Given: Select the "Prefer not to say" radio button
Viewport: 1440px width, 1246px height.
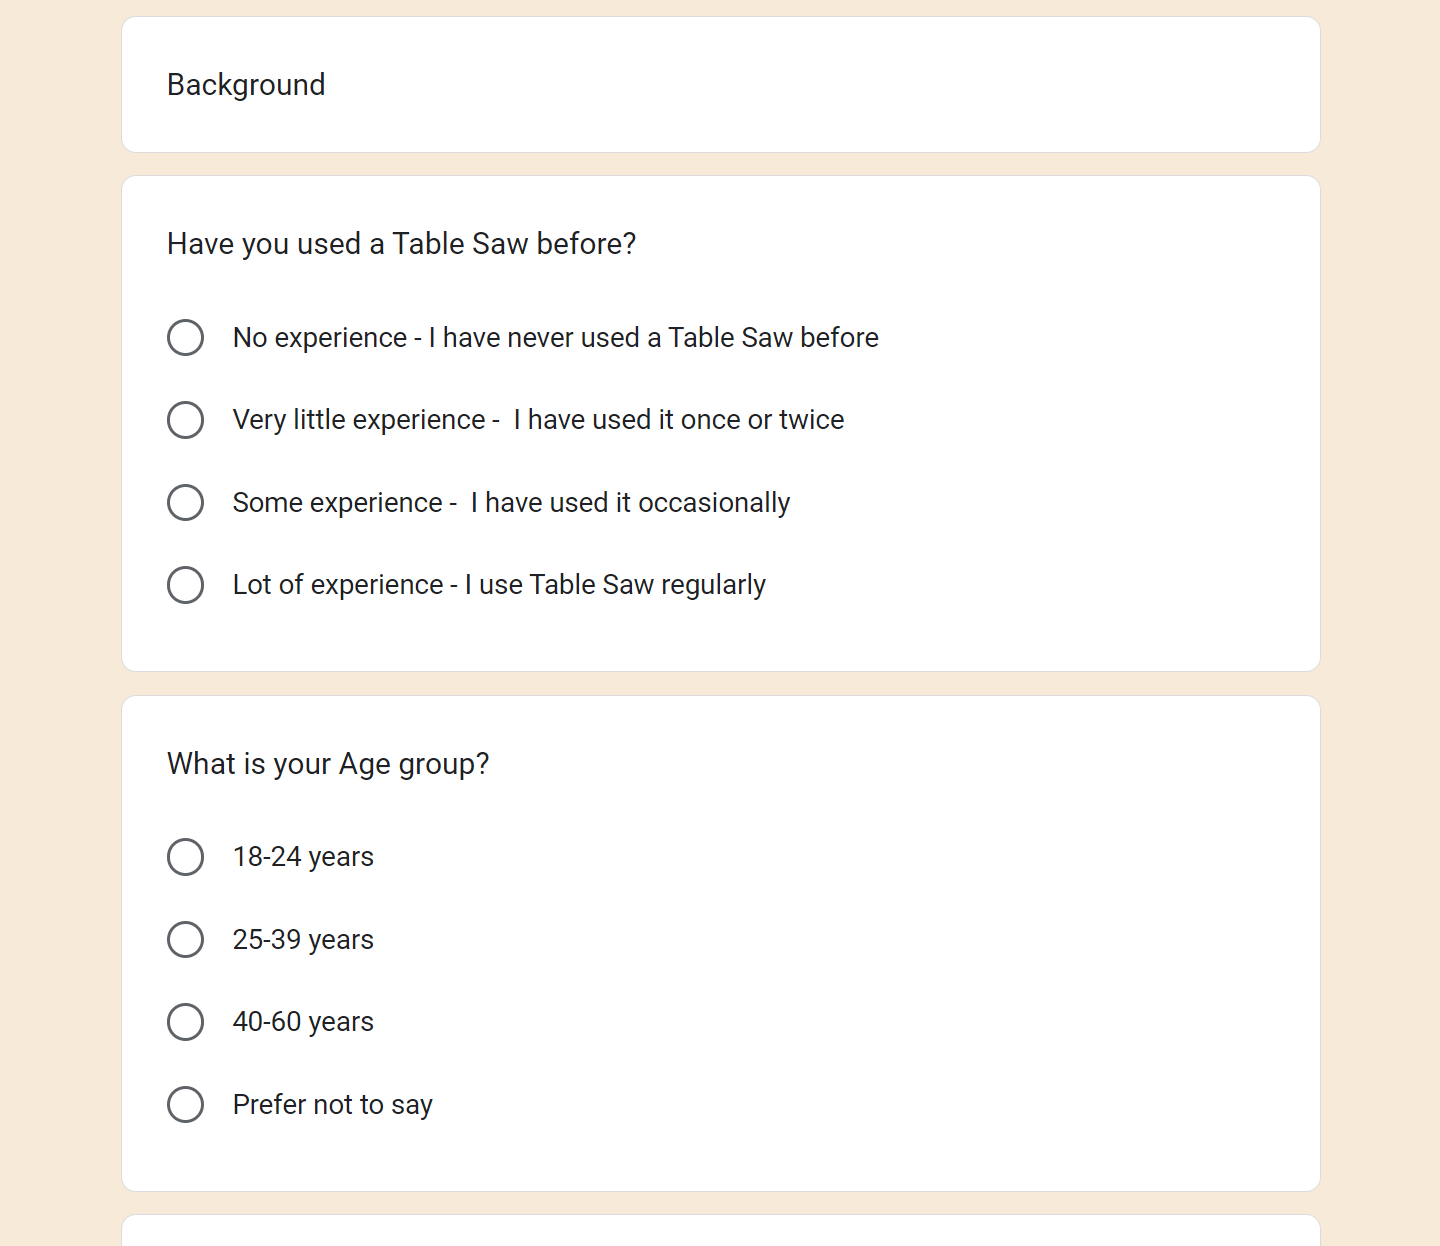Looking at the screenshot, I should coord(185,1105).
